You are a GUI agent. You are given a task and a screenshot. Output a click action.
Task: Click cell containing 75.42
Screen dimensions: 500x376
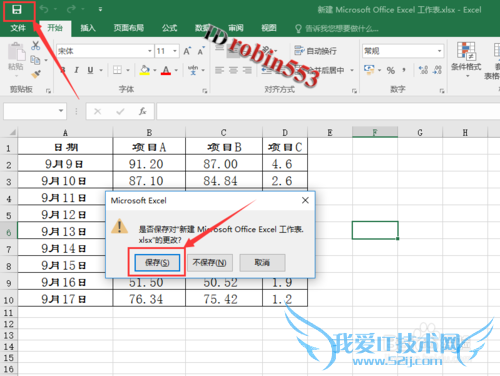[224, 299]
